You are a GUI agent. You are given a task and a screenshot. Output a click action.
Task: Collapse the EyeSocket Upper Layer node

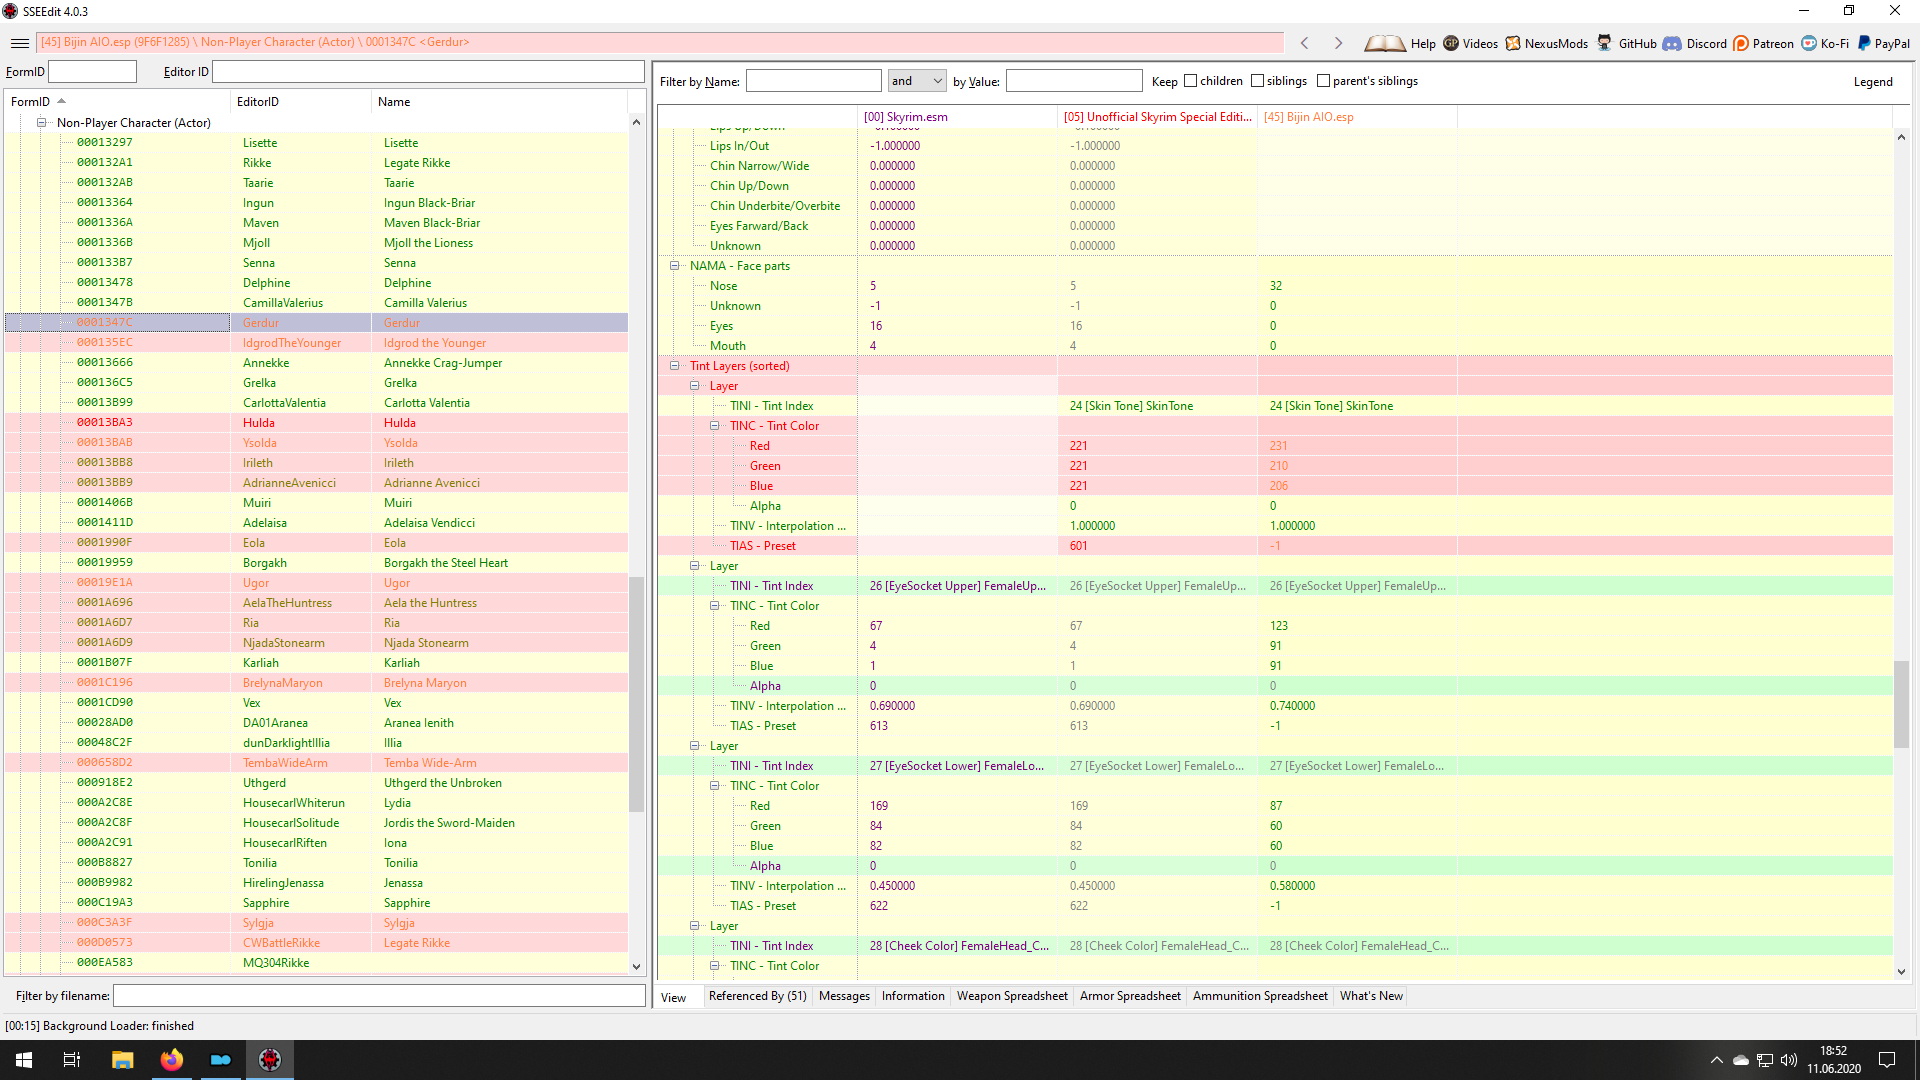(x=695, y=566)
